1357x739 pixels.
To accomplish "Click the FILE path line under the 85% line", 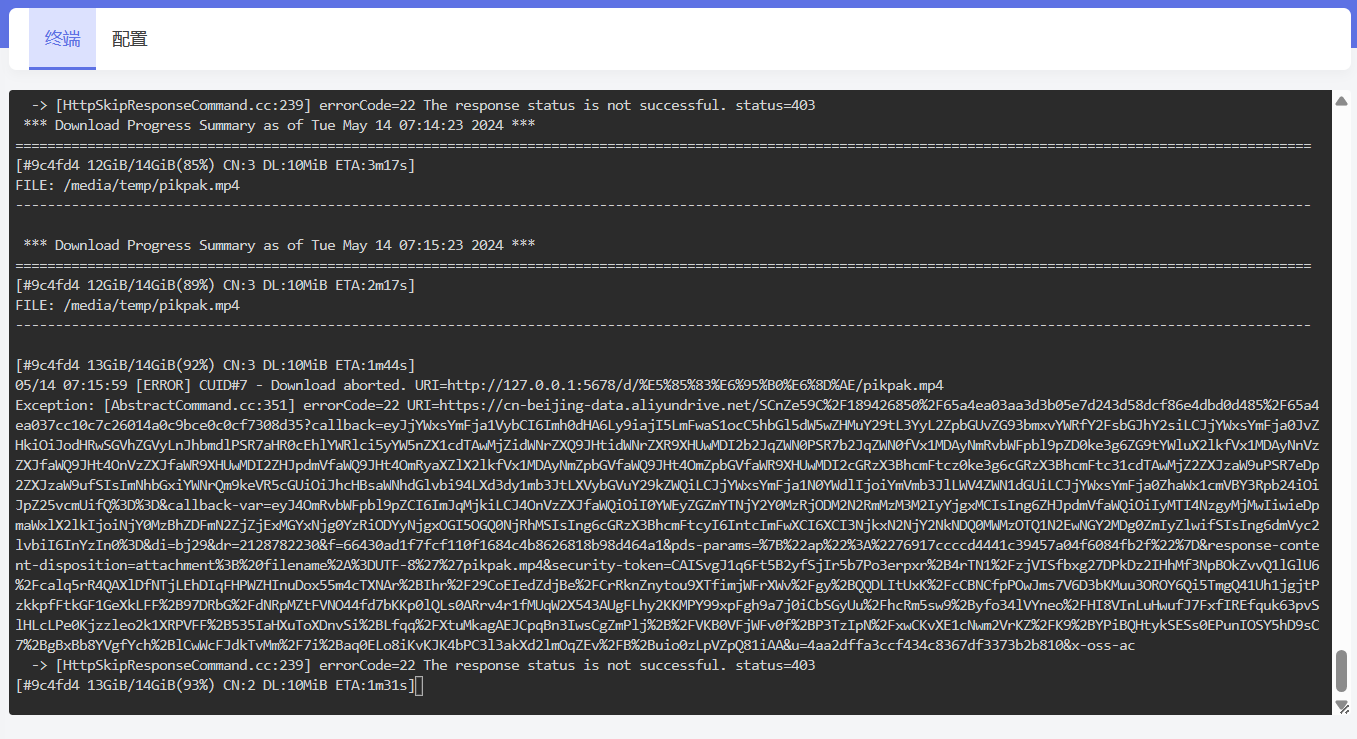I will coord(127,185).
